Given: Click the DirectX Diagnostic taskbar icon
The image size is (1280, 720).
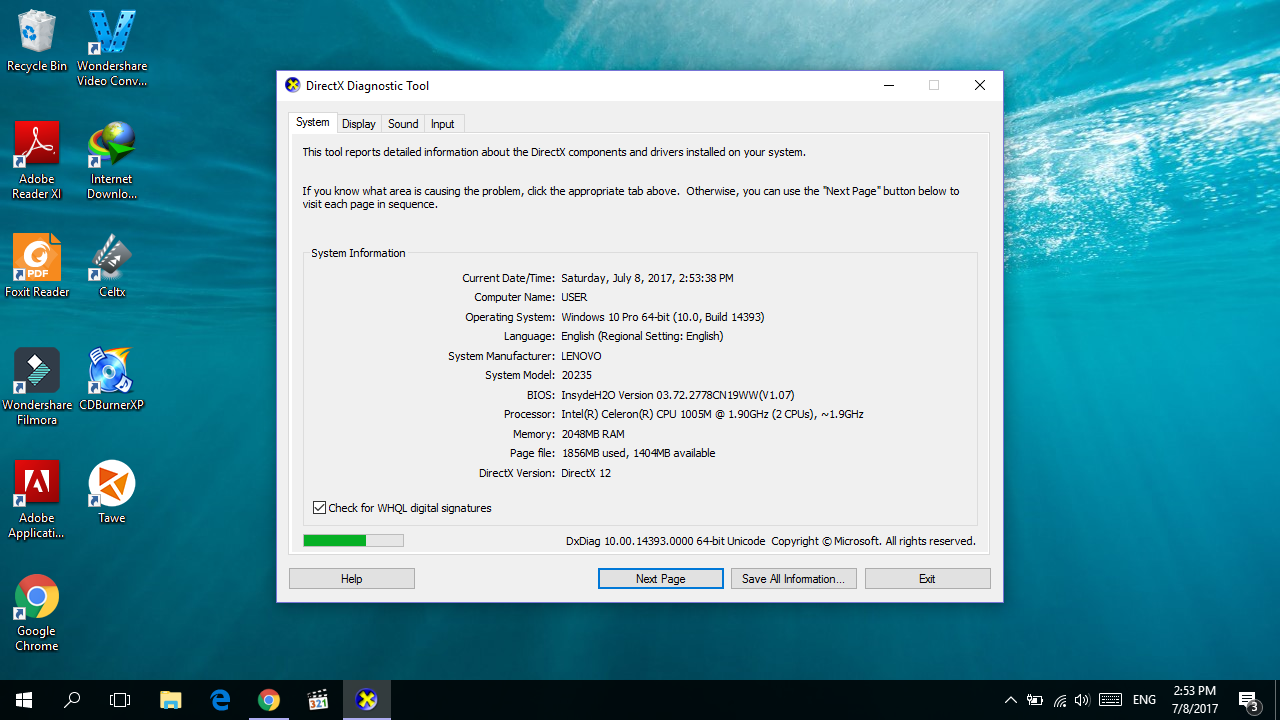Looking at the screenshot, I should point(367,700).
